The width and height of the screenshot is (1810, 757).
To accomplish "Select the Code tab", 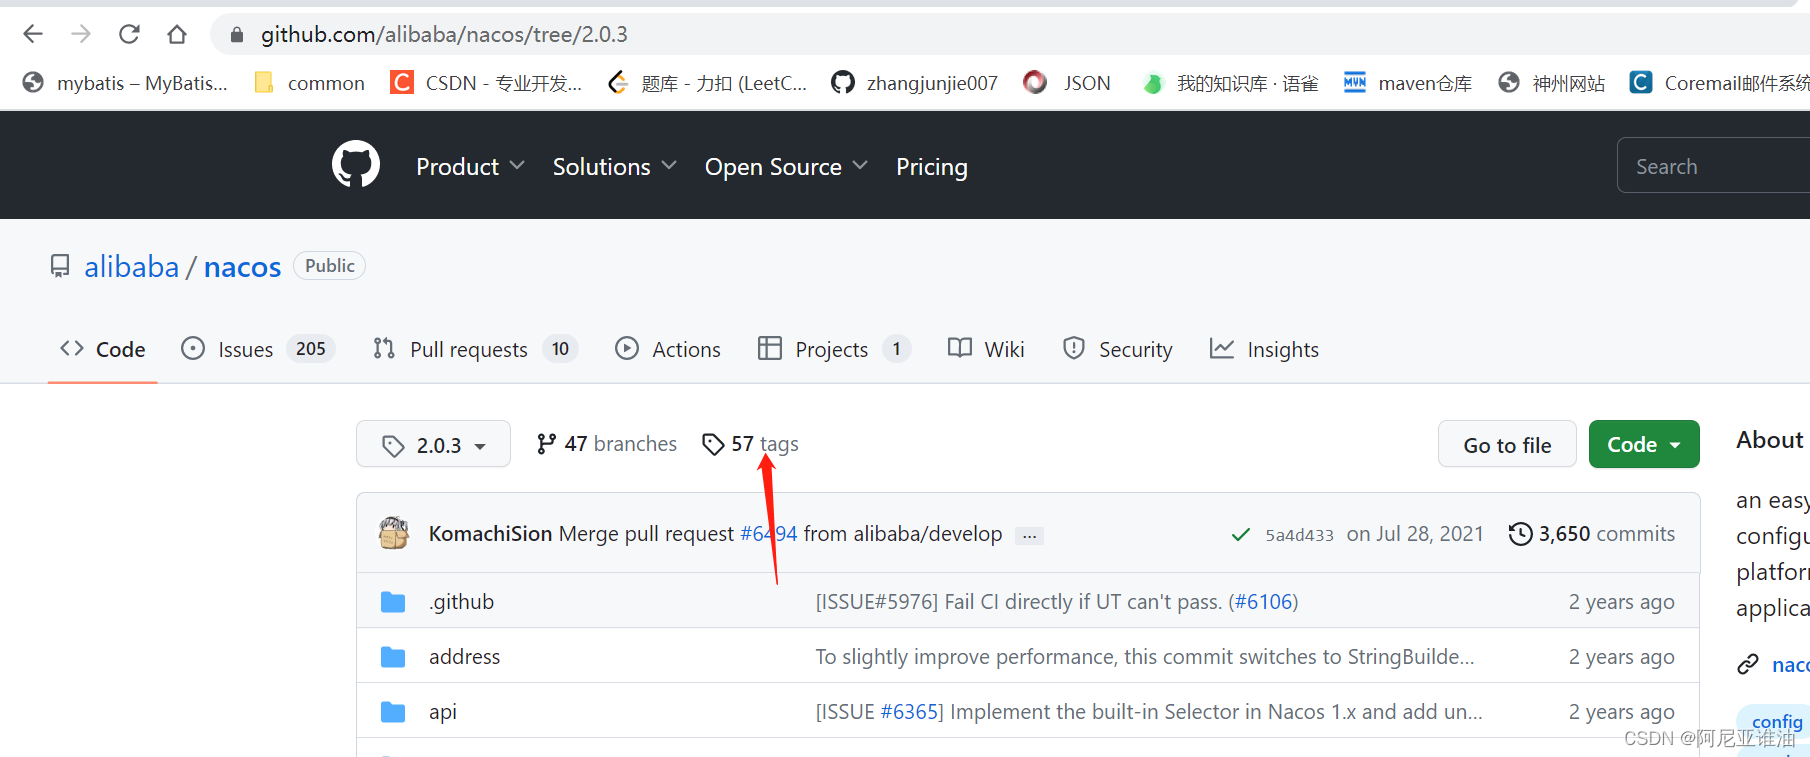I will 103,349.
